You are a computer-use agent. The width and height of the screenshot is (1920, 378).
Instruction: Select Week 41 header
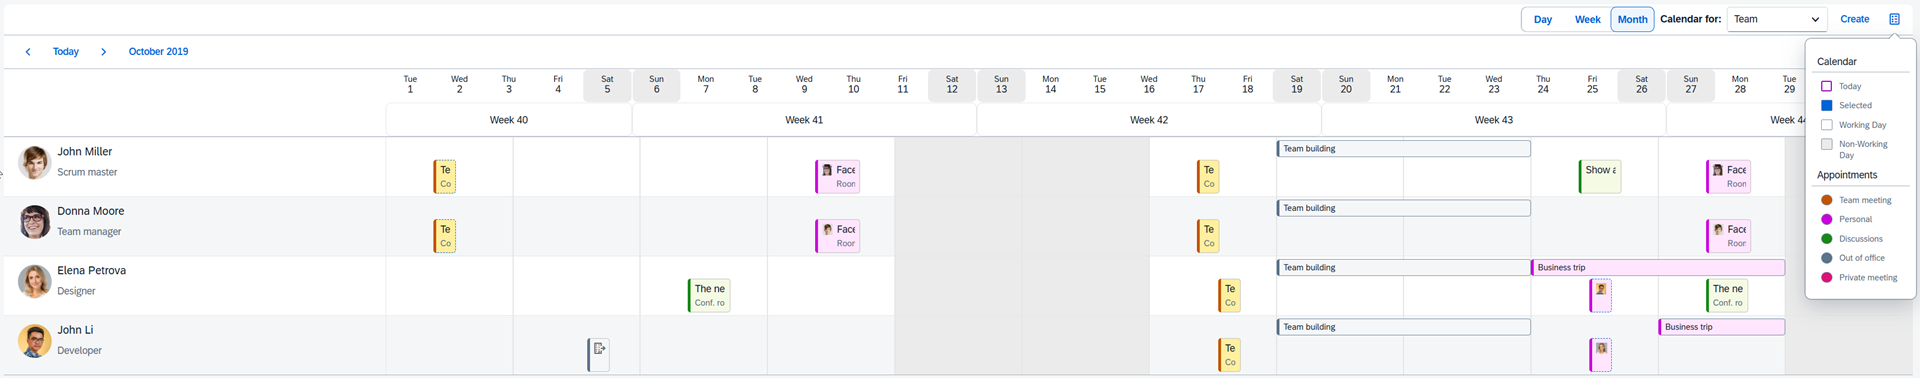coord(804,120)
